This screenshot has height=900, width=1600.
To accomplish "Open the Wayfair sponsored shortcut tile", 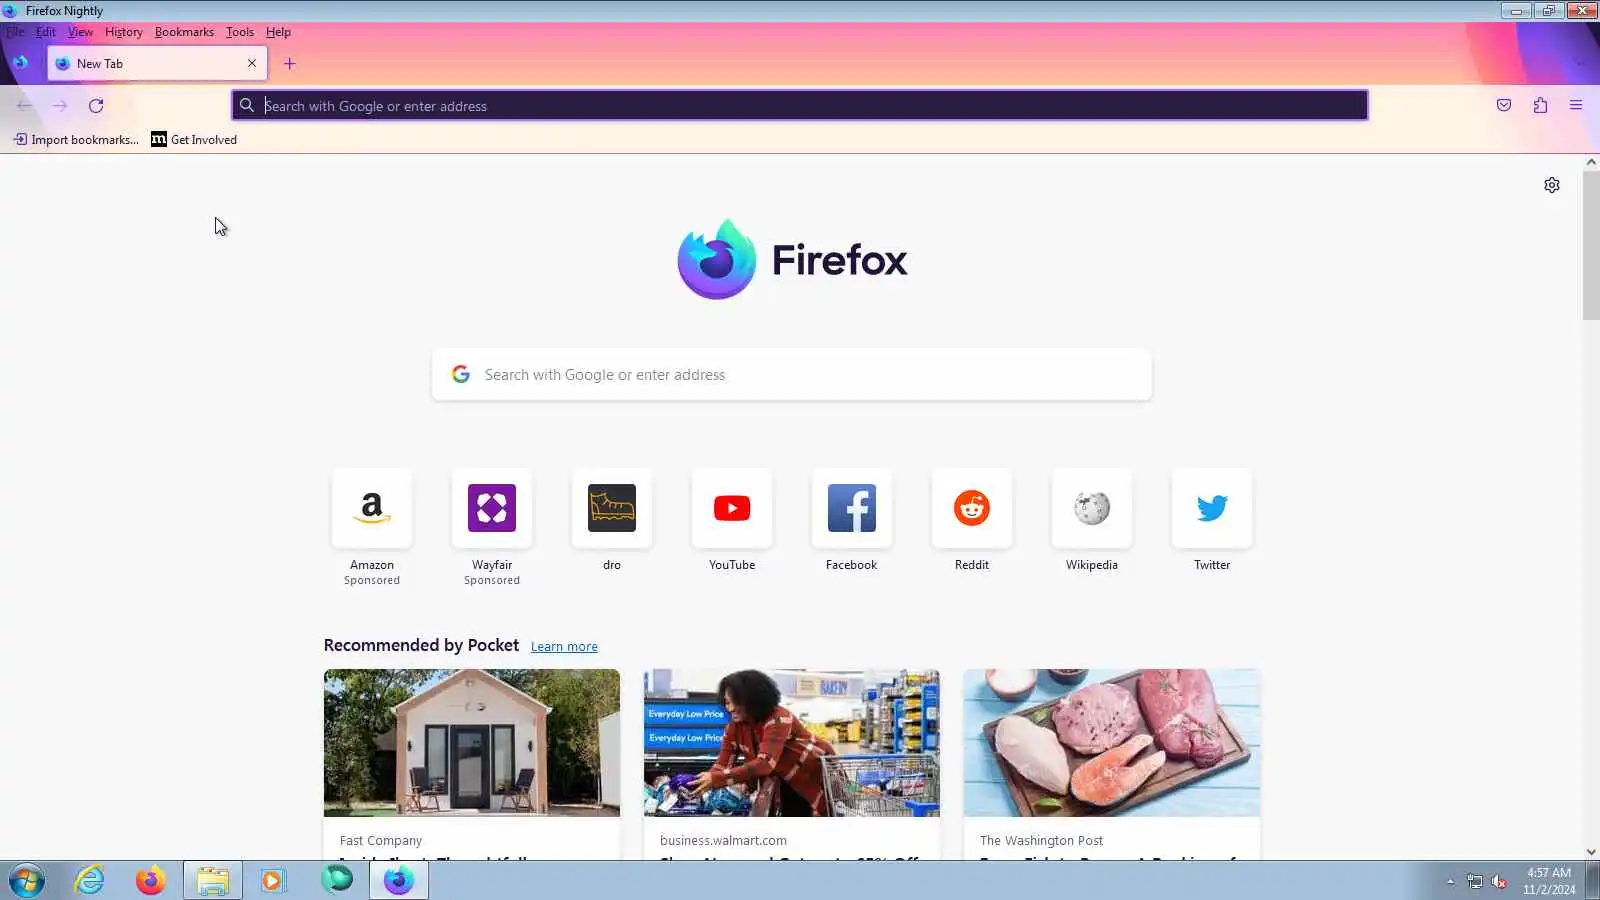I will tap(492, 508).
